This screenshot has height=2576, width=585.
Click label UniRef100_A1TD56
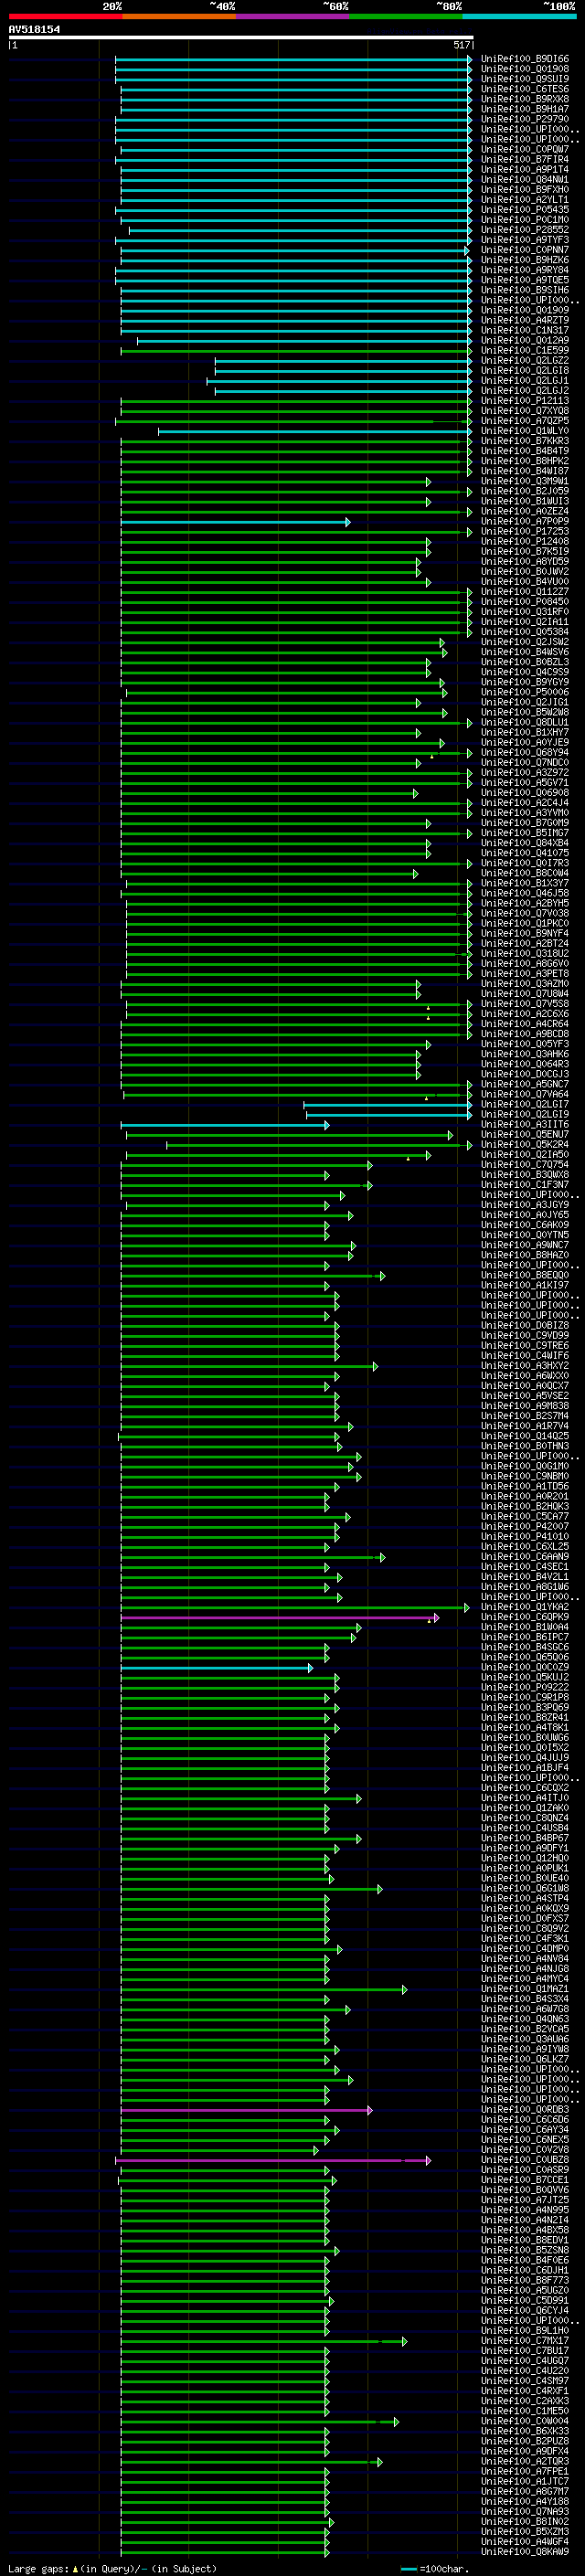point(525,1487)
